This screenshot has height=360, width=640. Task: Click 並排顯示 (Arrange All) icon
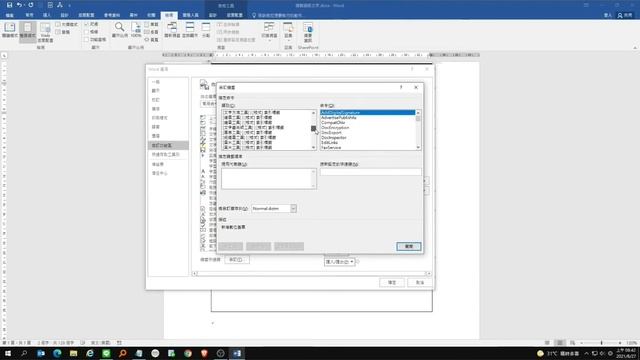click(190, 30)
